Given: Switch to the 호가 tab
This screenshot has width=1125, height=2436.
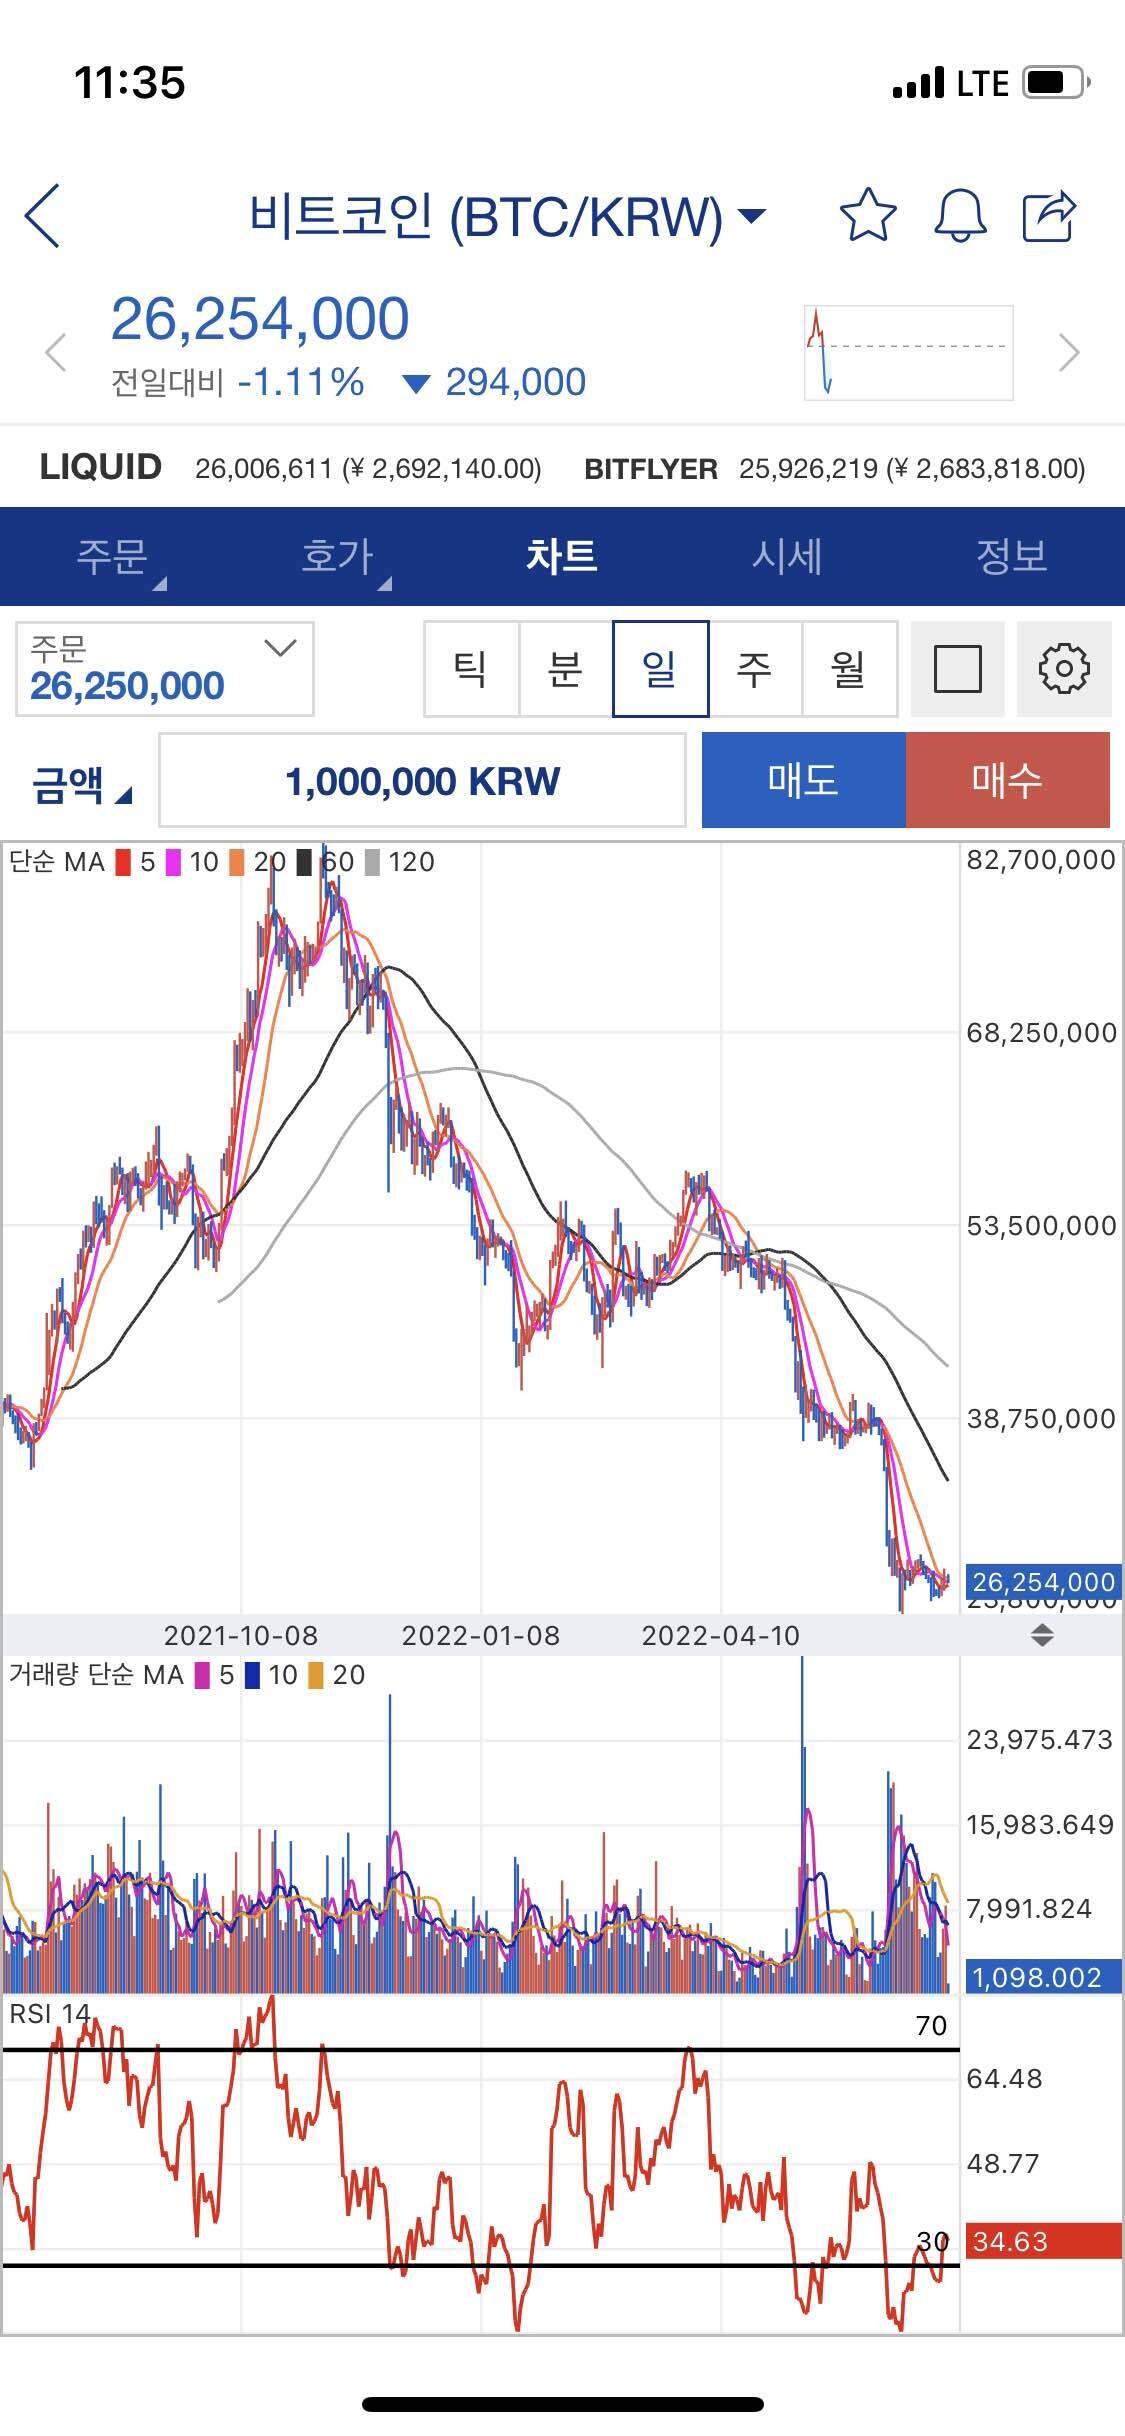Looking at the screenshot, I should point(338,556).
